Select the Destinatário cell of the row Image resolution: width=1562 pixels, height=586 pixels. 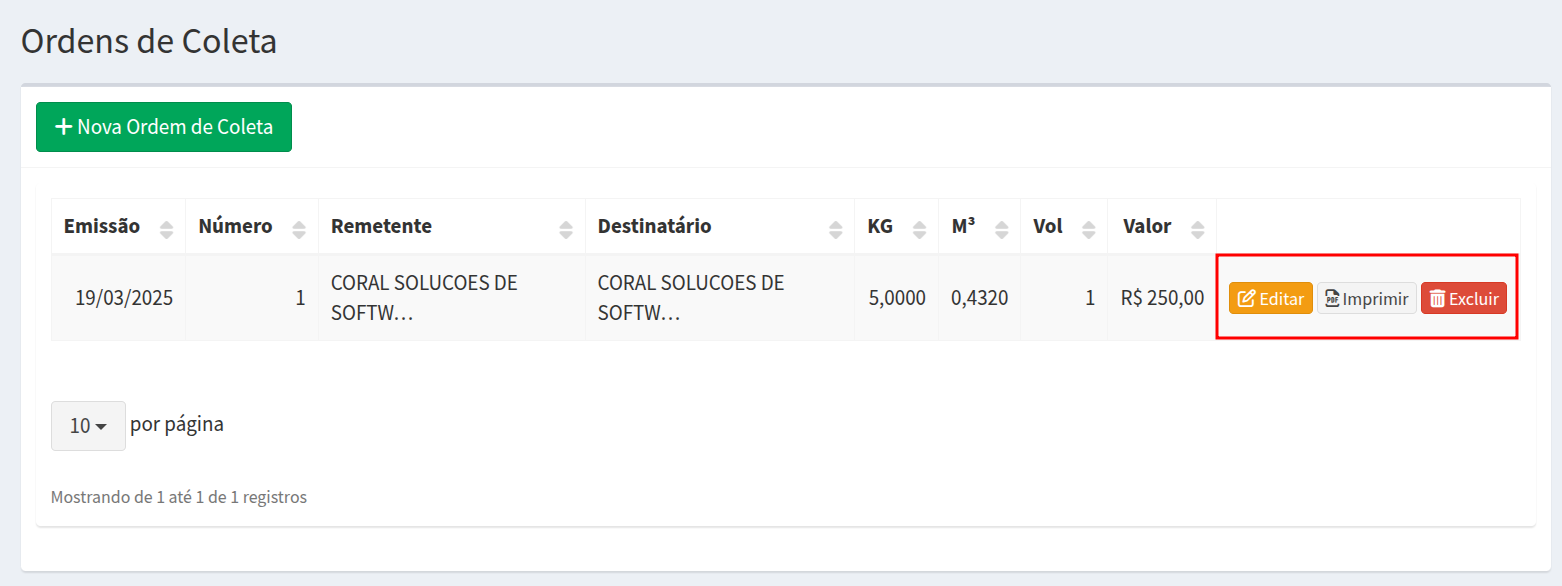(691, 298)
